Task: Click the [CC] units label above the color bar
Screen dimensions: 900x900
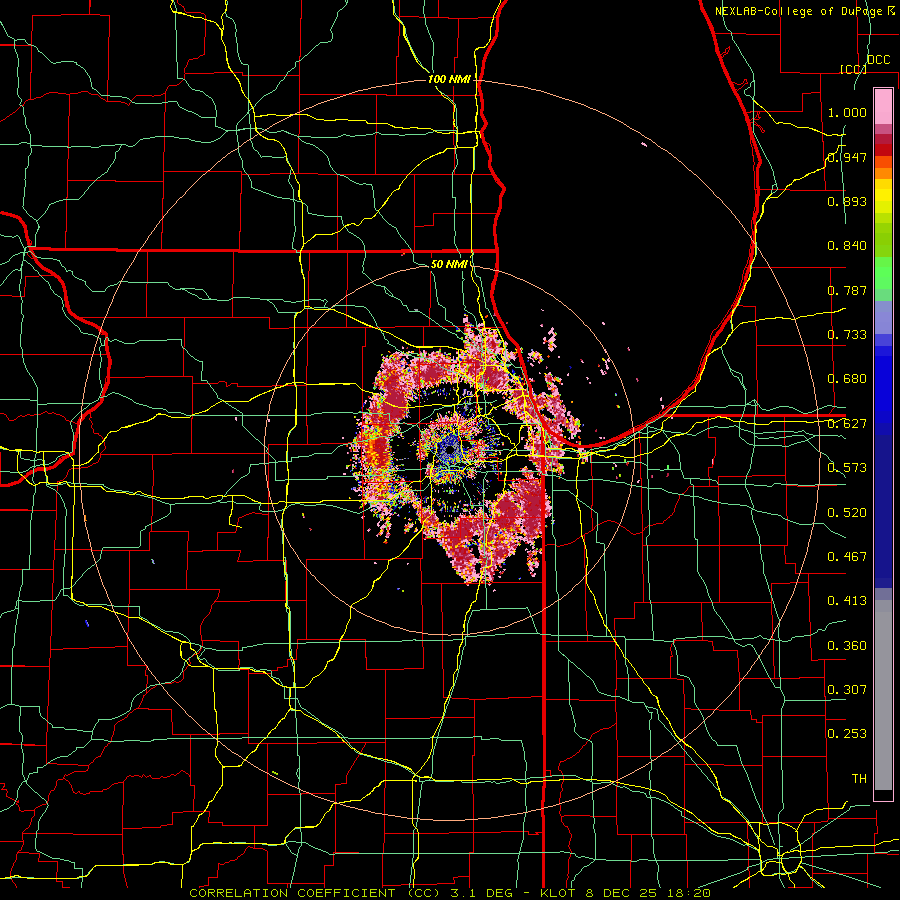Action: point(853,69)
